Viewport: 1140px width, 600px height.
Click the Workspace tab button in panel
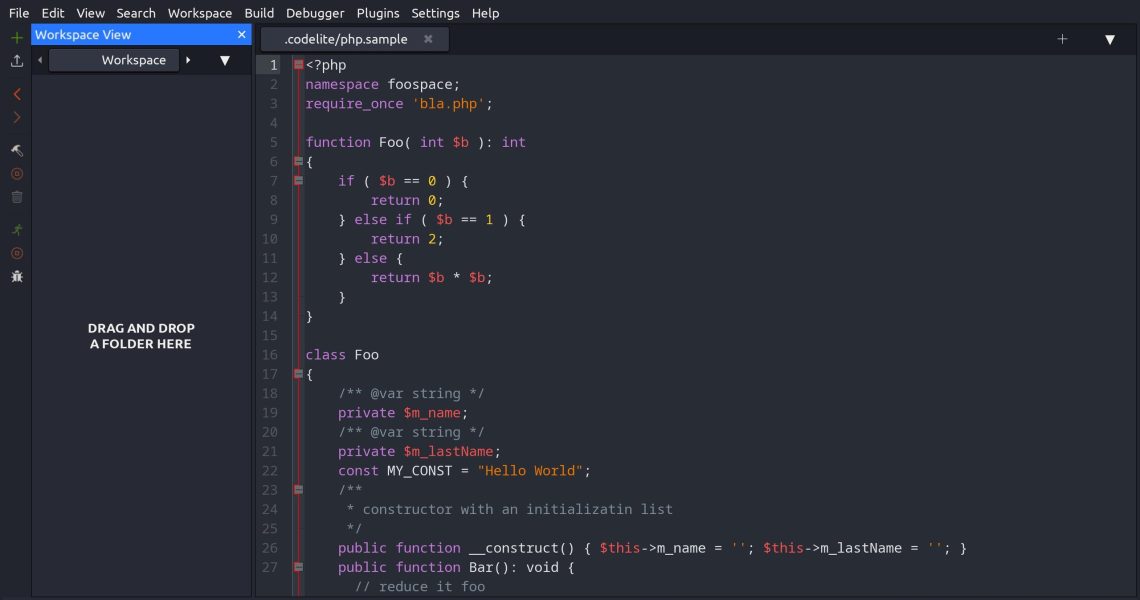(133, 60)
